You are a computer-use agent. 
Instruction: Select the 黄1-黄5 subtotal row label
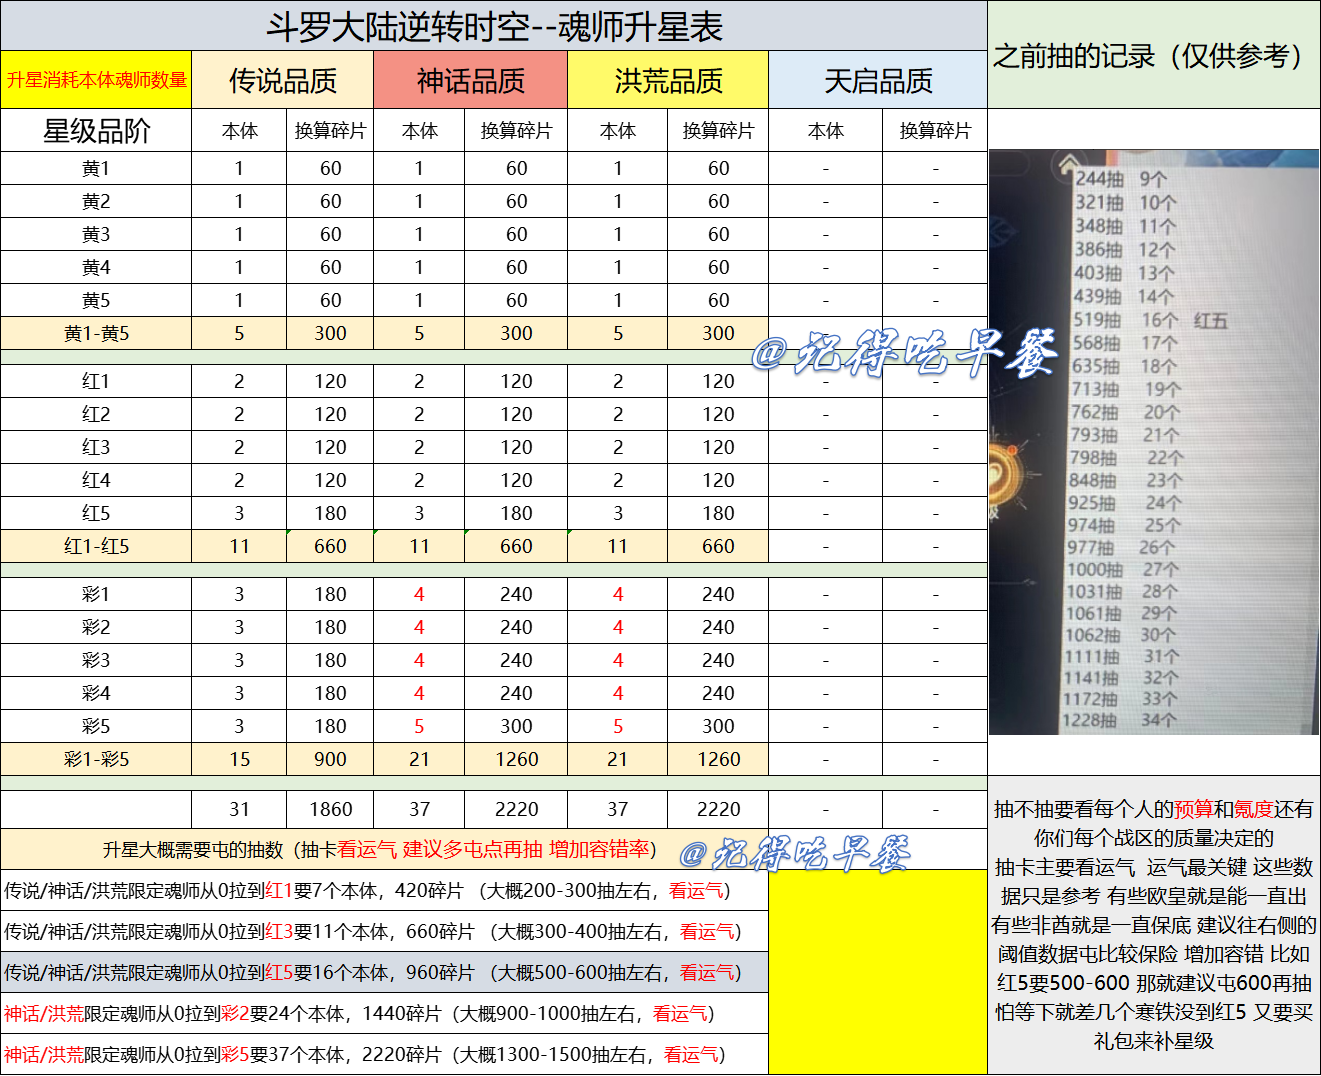(x=96, y=333)
